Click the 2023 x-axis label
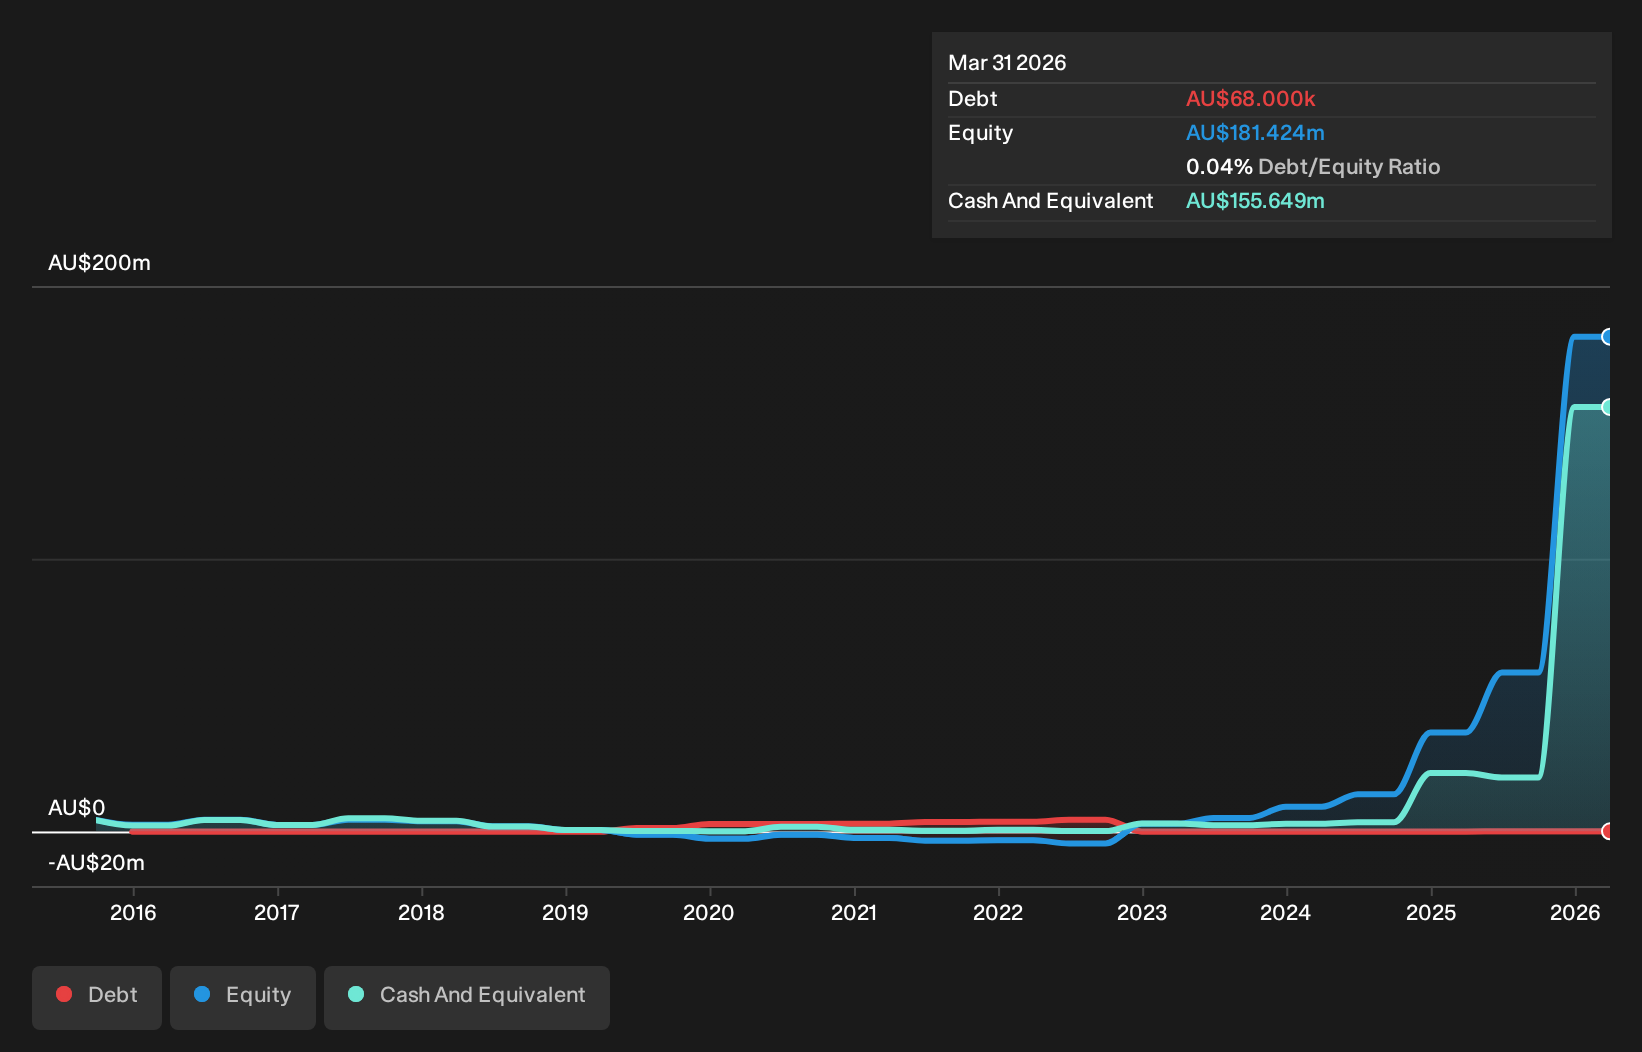Image resolution: width=1642 pixels, height=1052 pixels. tap(1142, 912)
